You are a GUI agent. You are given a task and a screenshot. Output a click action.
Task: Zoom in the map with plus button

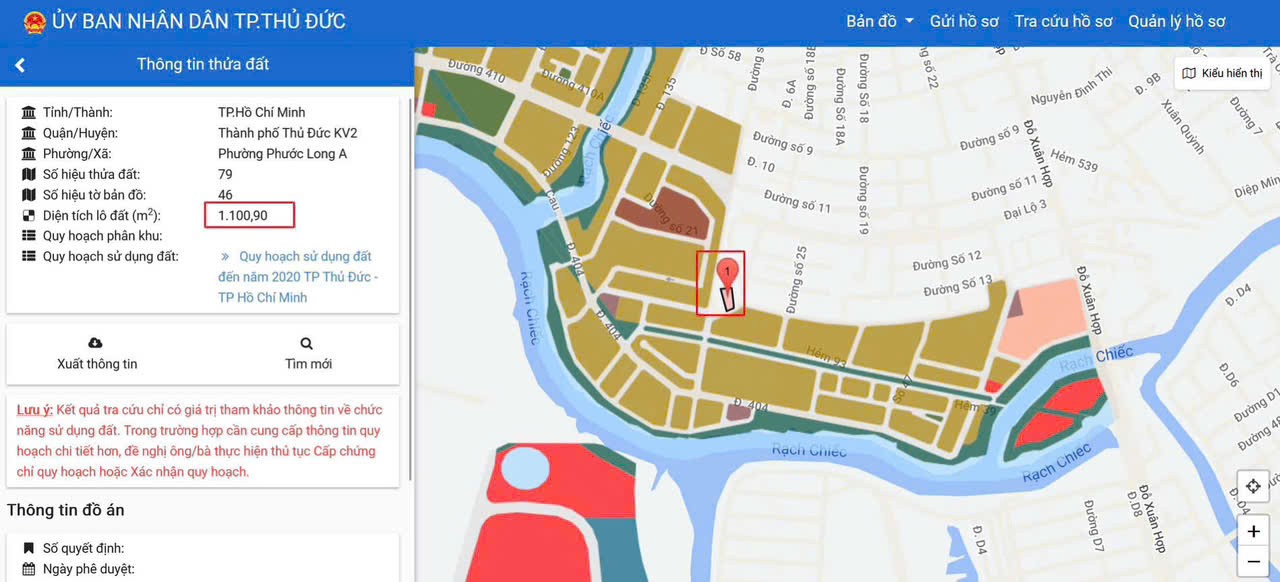click(x=1252, y=532)
